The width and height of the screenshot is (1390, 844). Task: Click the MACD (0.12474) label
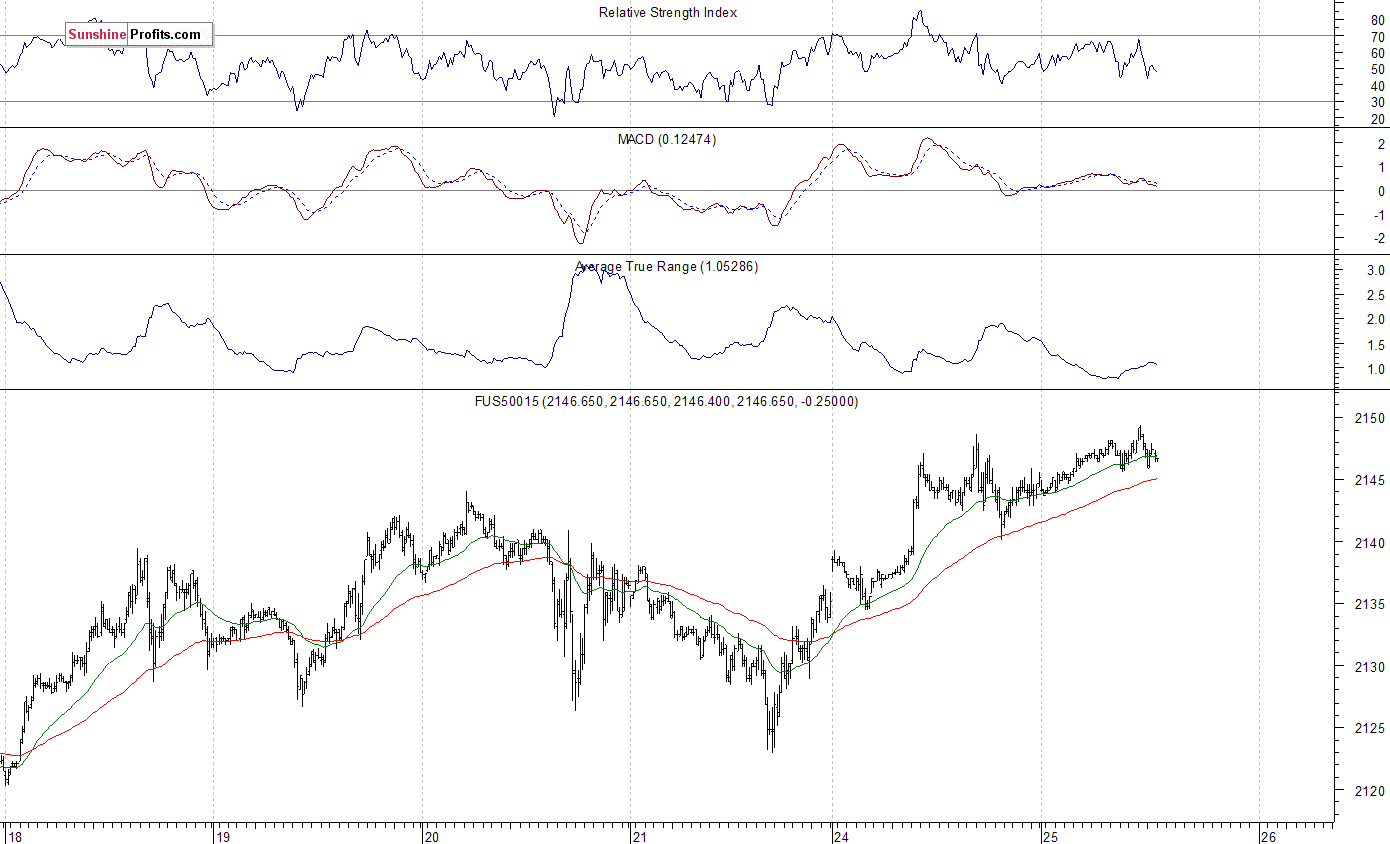666,140
